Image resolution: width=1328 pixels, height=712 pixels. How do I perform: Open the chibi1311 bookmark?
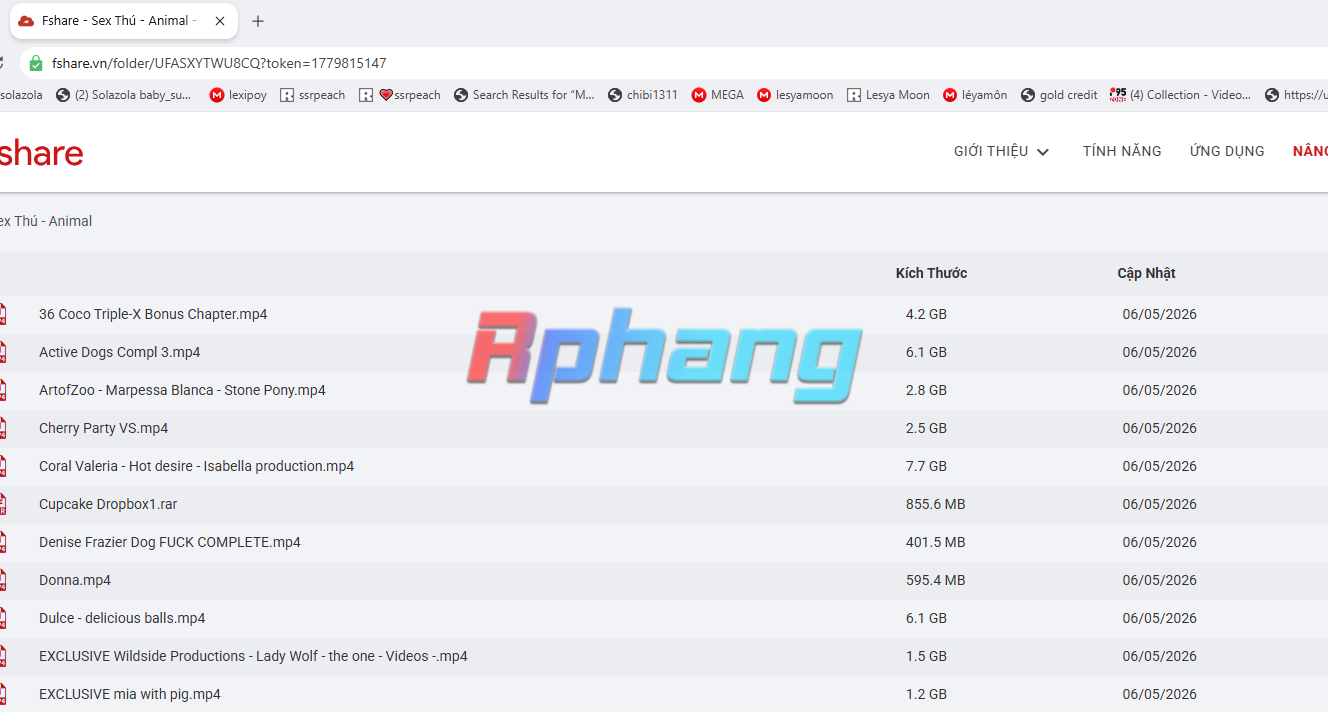643,95
